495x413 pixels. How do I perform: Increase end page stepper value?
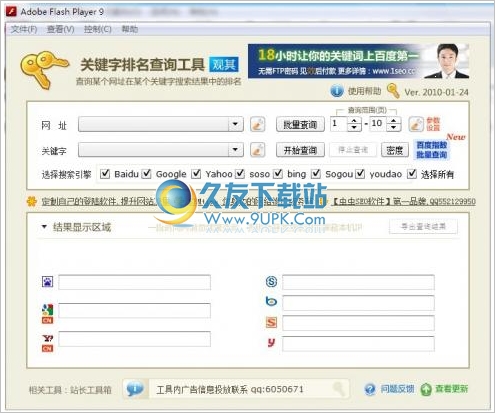click(394, 121)
